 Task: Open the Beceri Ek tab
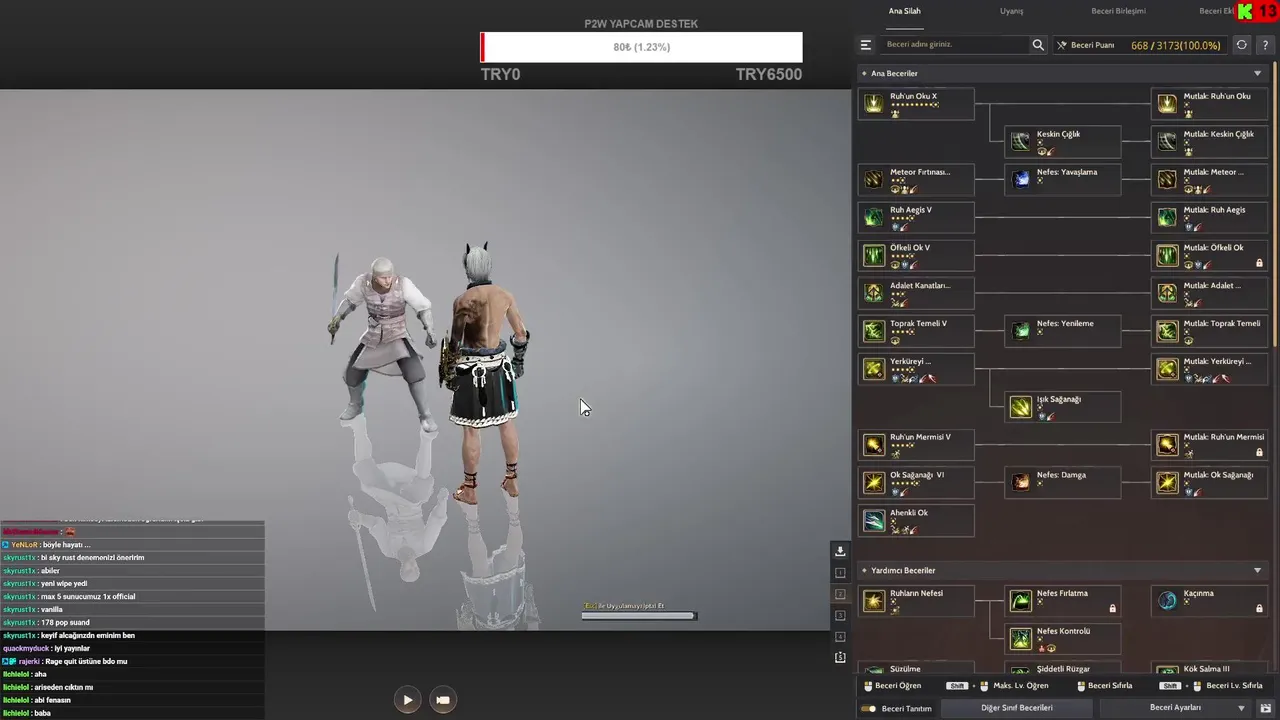(x=1215, y=11)
